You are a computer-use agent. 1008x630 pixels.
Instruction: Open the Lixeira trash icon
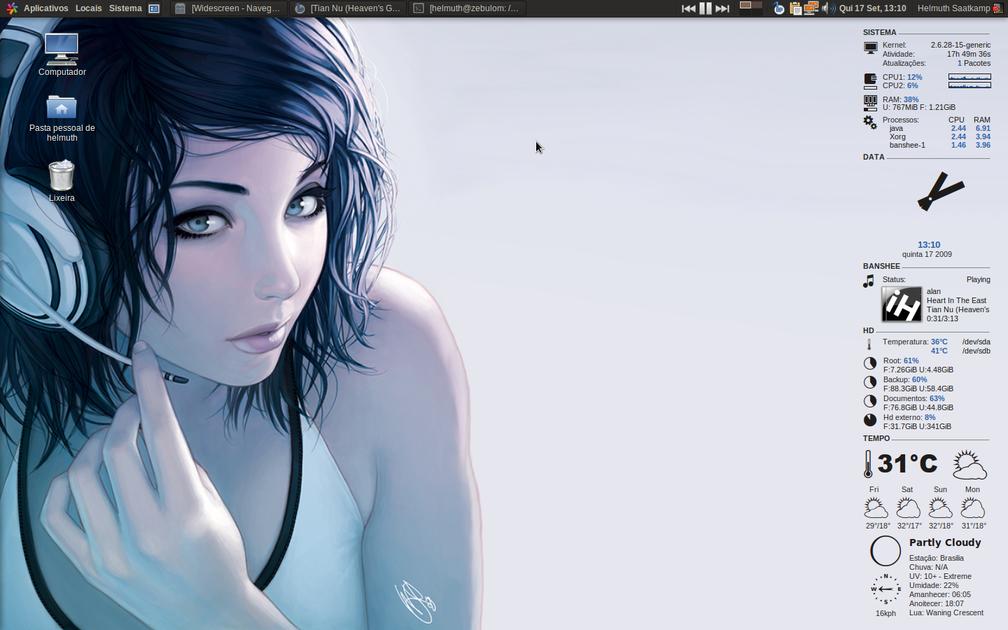(x=62, y=181)
